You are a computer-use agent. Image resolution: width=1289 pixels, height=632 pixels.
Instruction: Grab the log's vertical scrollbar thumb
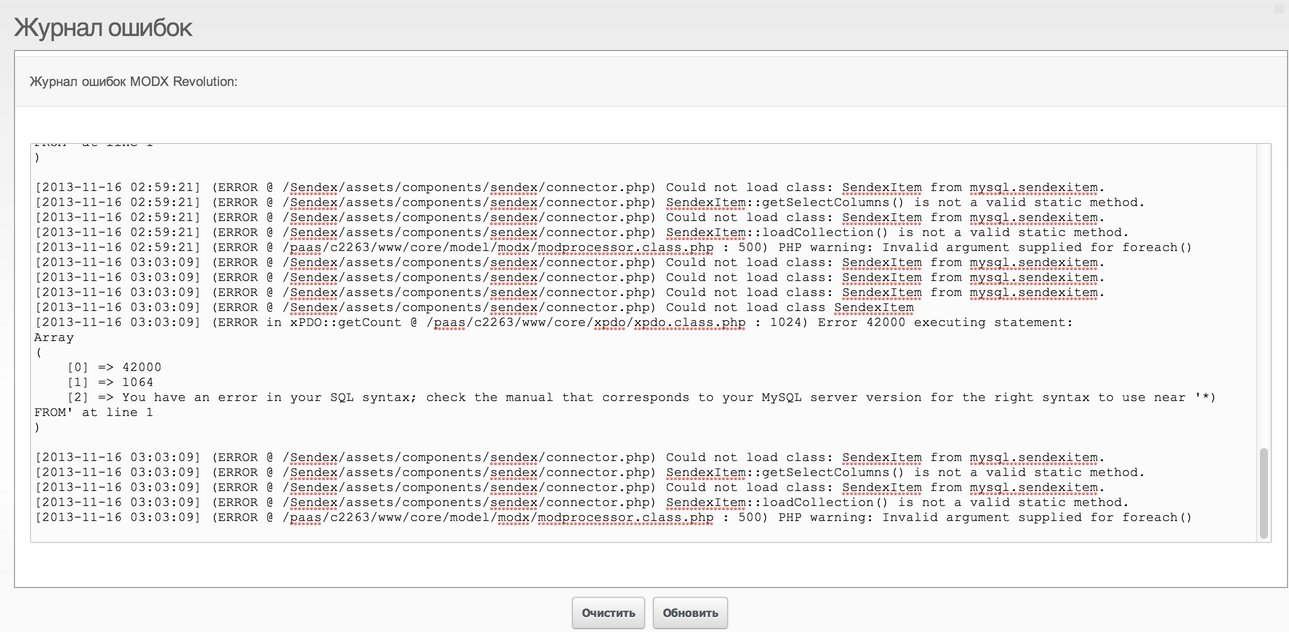[1264, 493]
